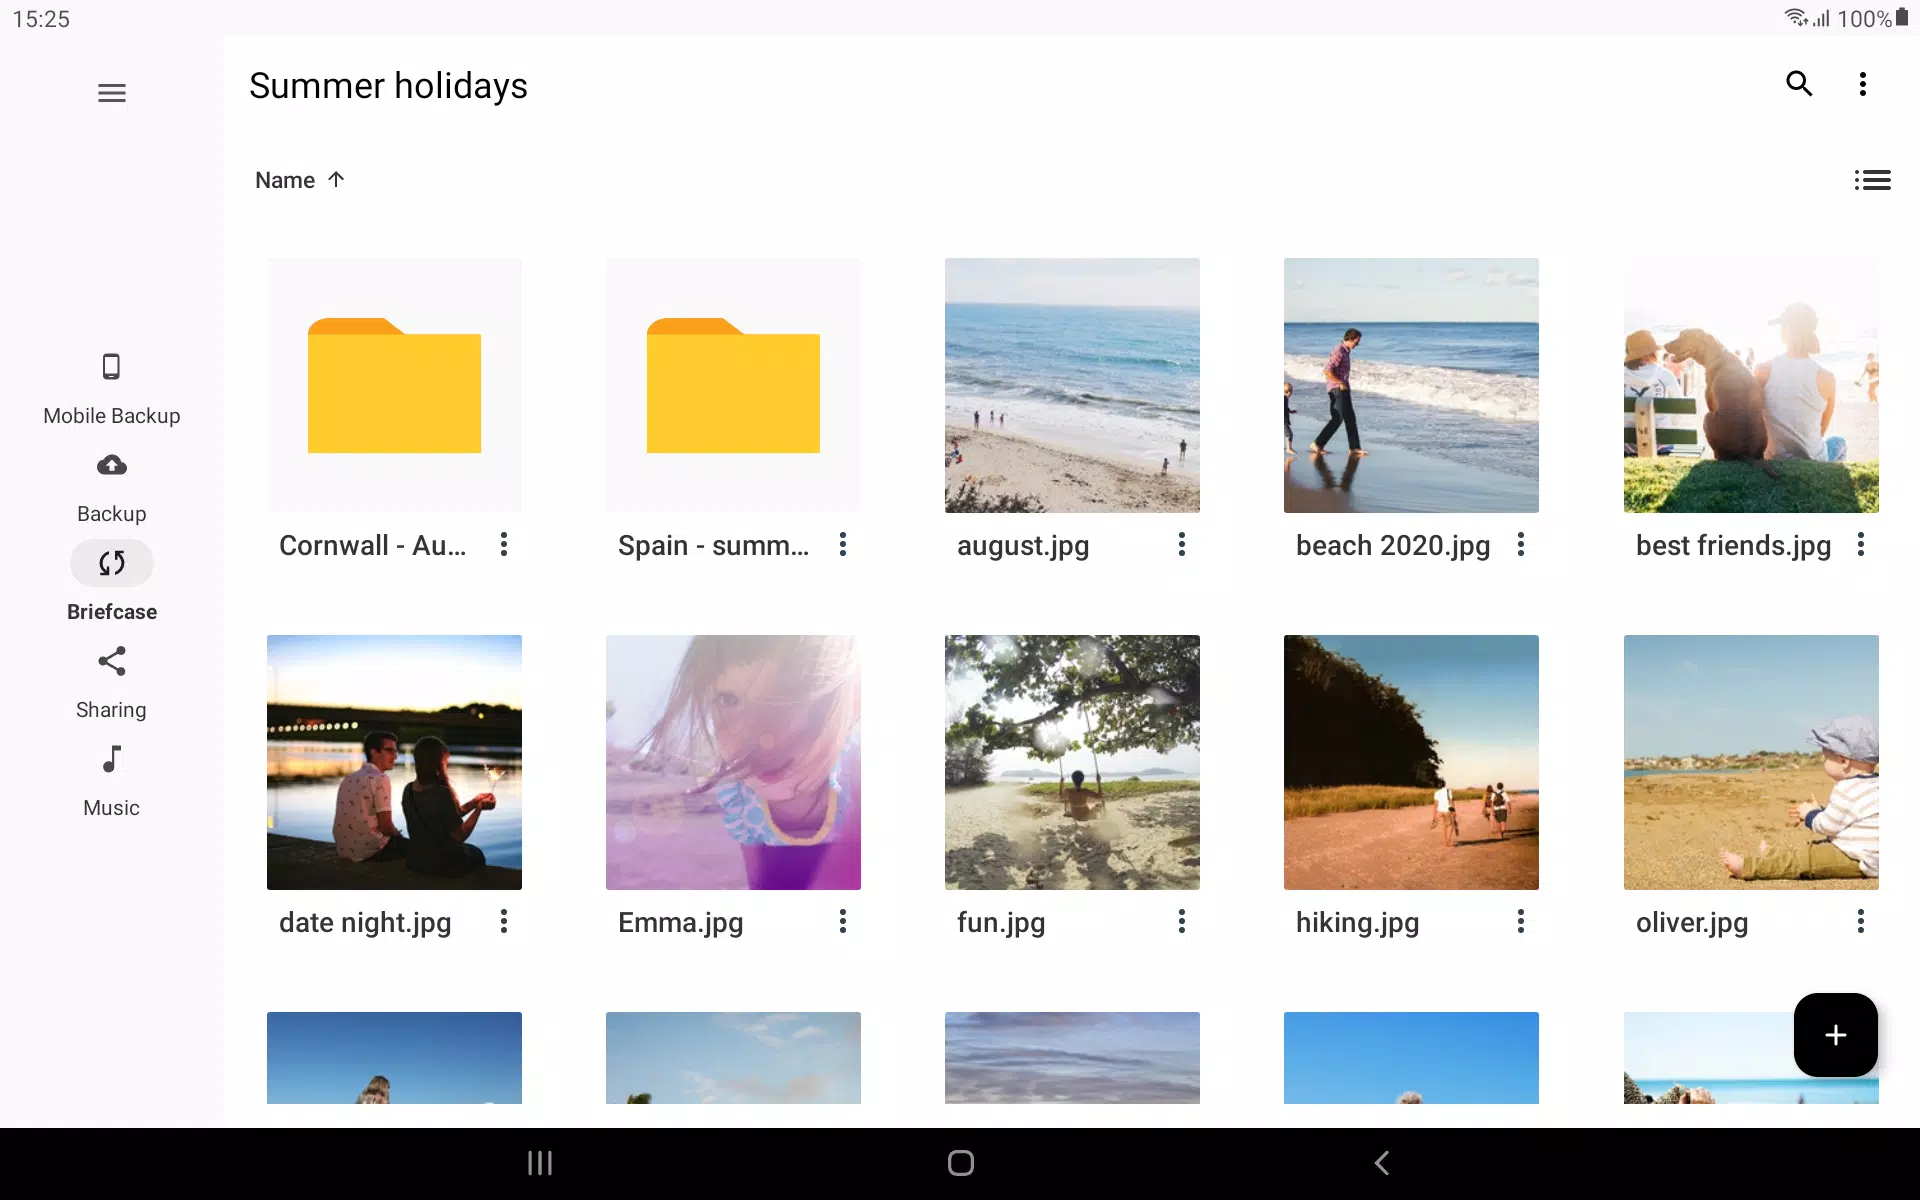View the date night.jpg photo
The image size is (1920, 1200).
(x=394, y=762)
